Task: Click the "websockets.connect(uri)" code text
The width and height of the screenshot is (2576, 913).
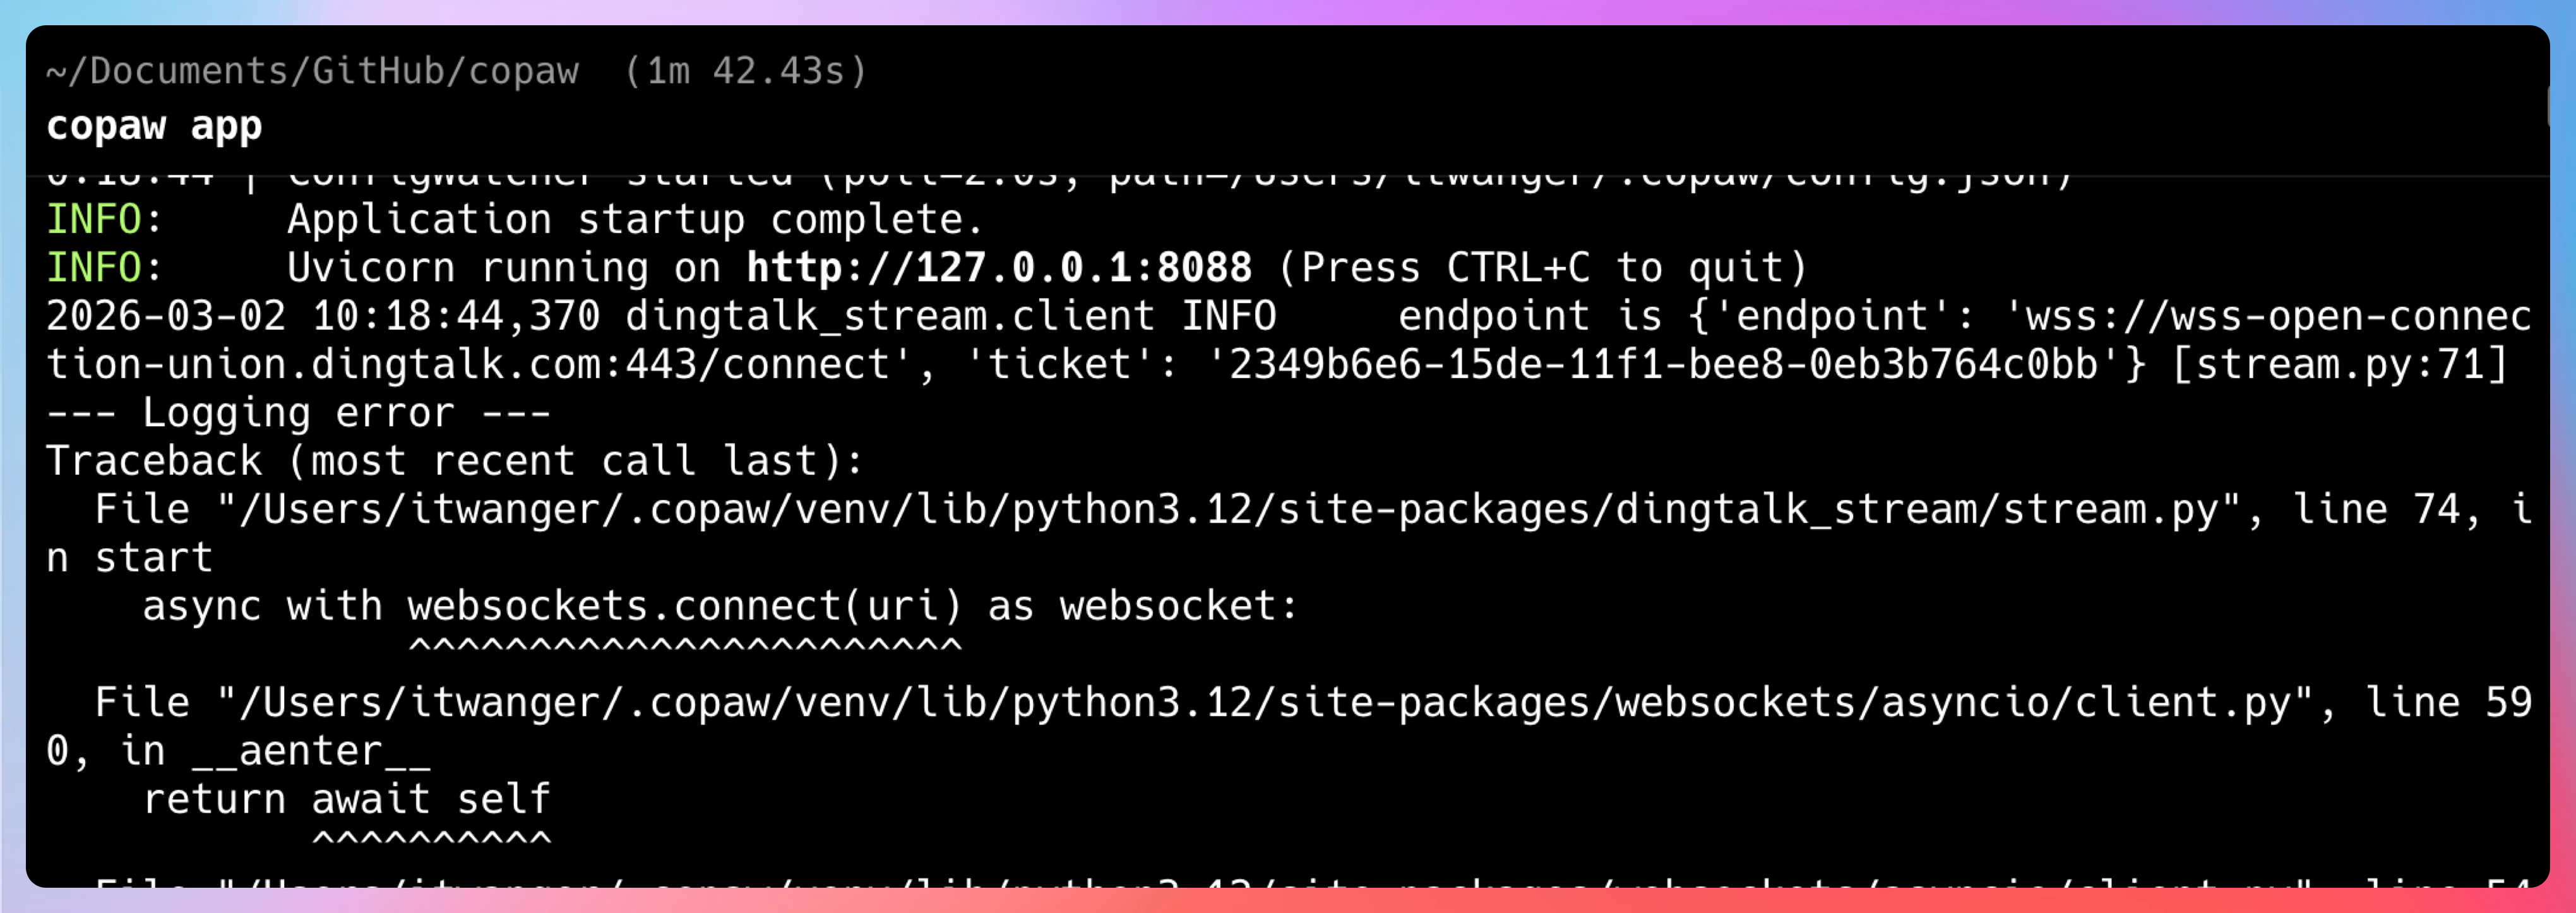Action: pos(684,606)
